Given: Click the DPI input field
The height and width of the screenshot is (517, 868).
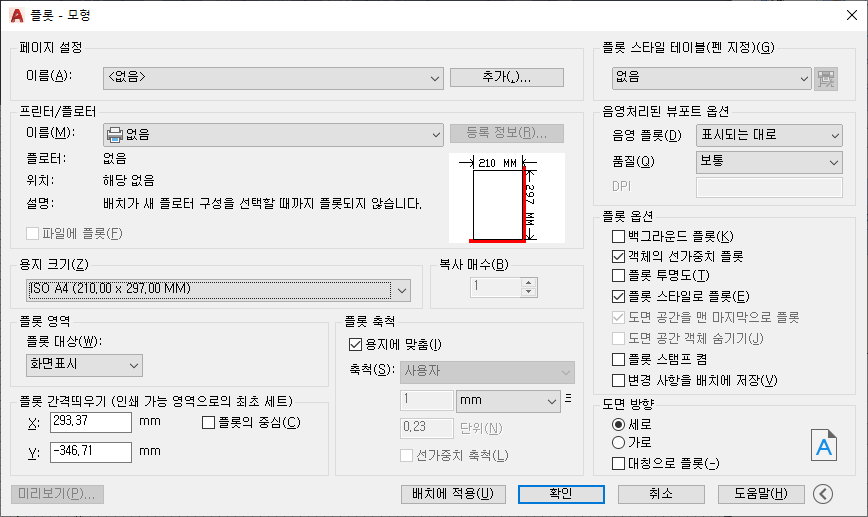Looking at the screenshot, I should pyautogui.click(x=769, y=187).
